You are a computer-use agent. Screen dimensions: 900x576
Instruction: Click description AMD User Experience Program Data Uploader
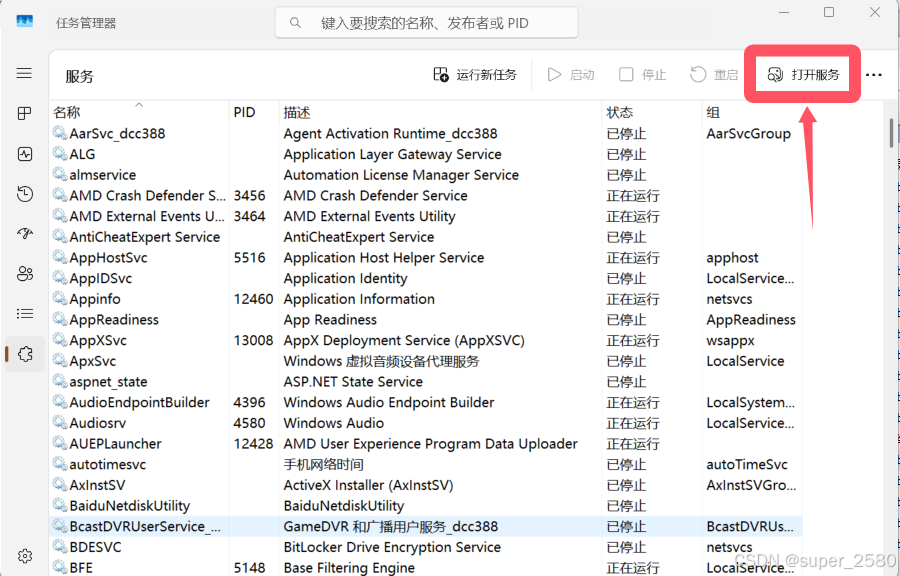(x=430, y=443)
